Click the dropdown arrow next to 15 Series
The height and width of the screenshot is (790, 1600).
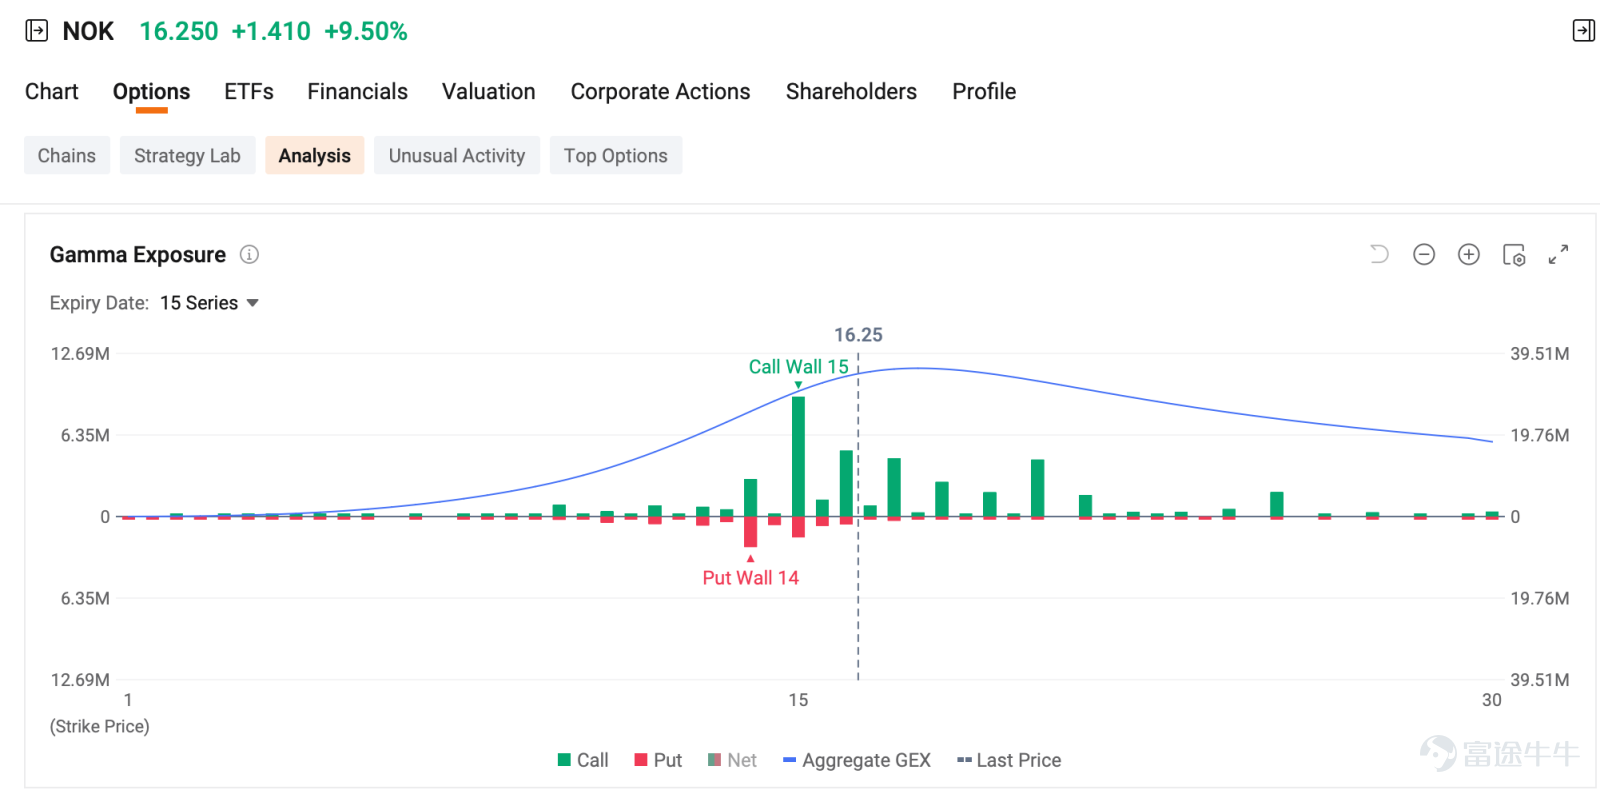[x=252, y=303]
